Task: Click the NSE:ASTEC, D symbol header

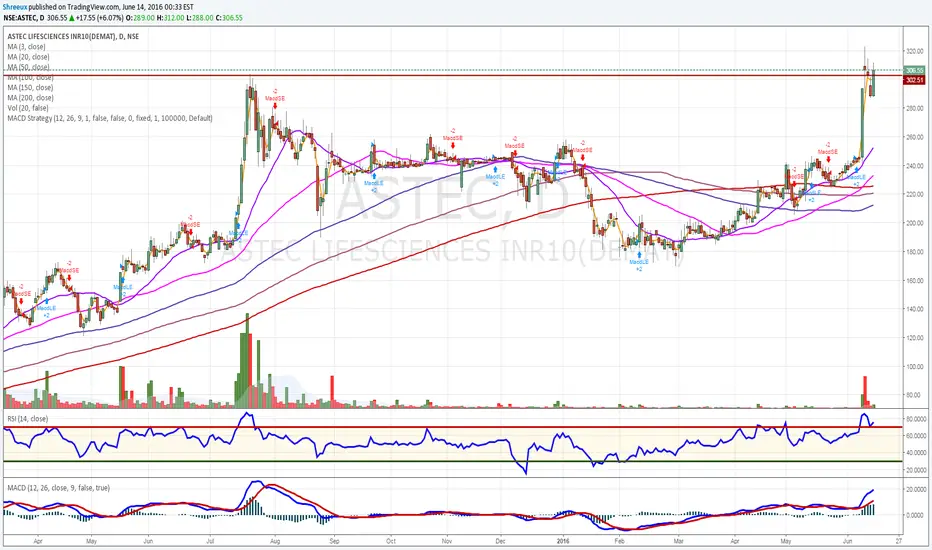Action: click(x=23, y=18)
